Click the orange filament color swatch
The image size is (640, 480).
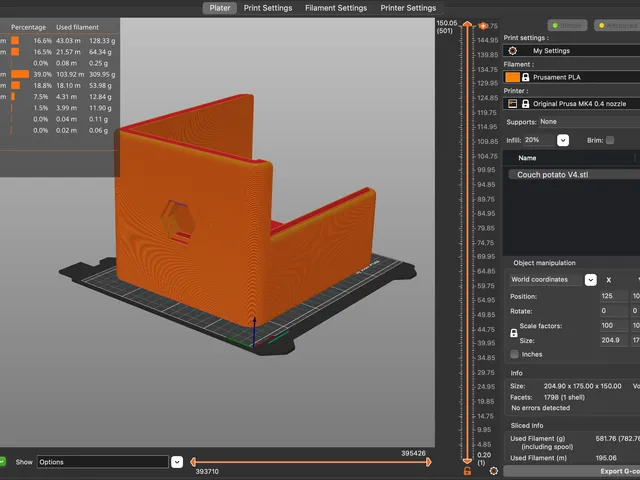tap(512, 77)
